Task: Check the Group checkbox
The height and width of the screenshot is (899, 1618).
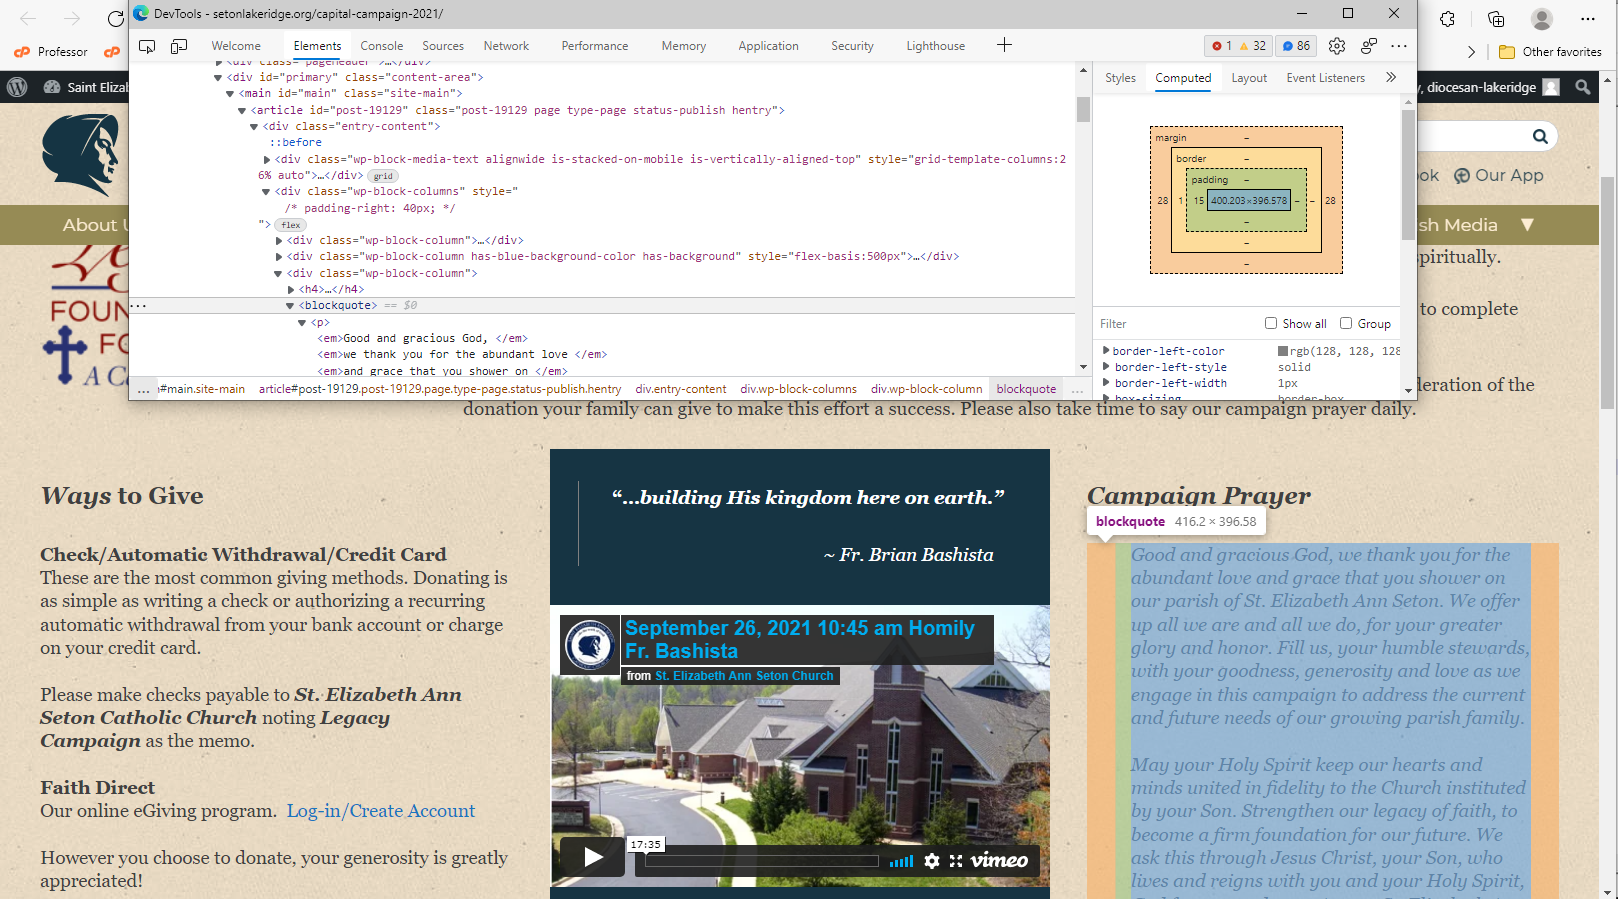Action: 1346,323
